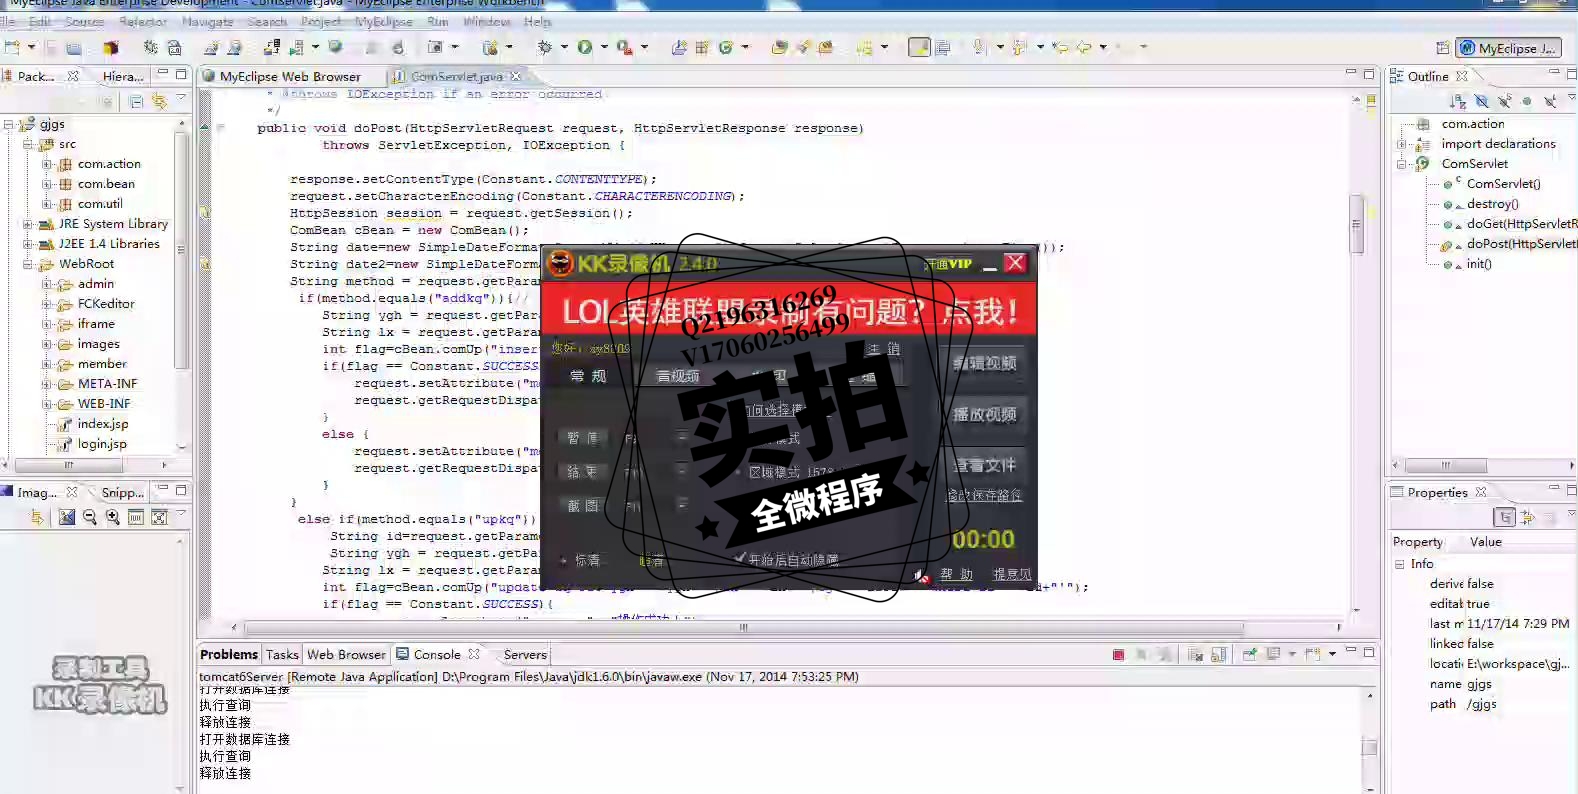Open the Source menu
The image size is (1578, 794).
84,21
